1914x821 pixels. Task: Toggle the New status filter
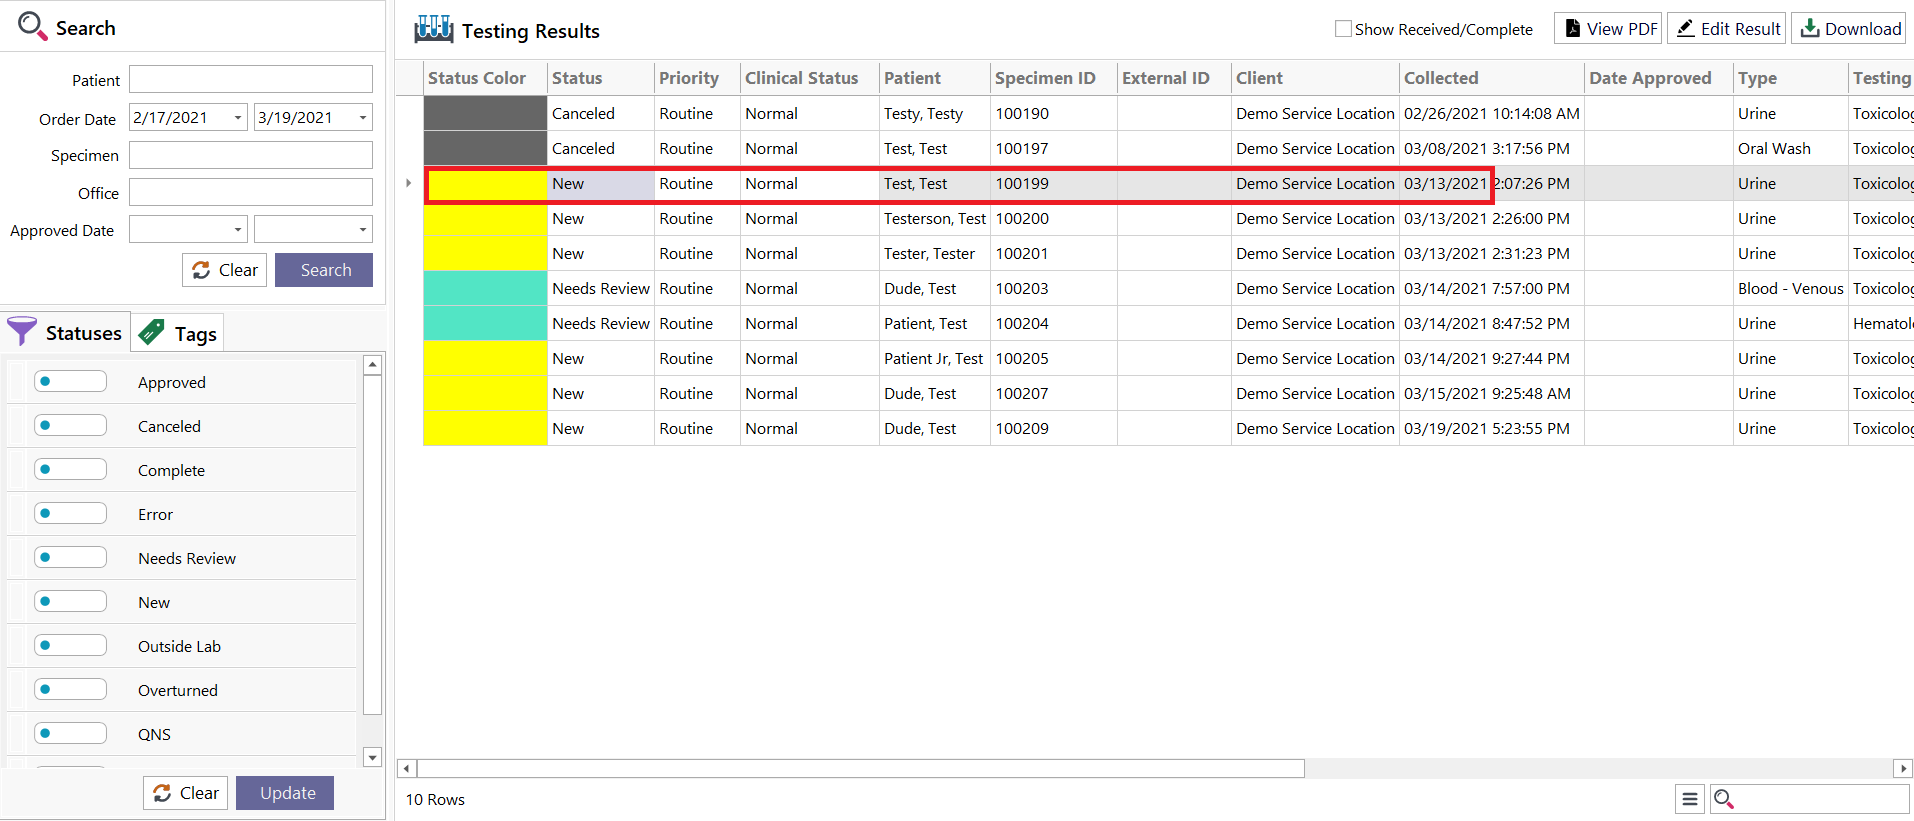pyautogui.click(x=70, y=601)
